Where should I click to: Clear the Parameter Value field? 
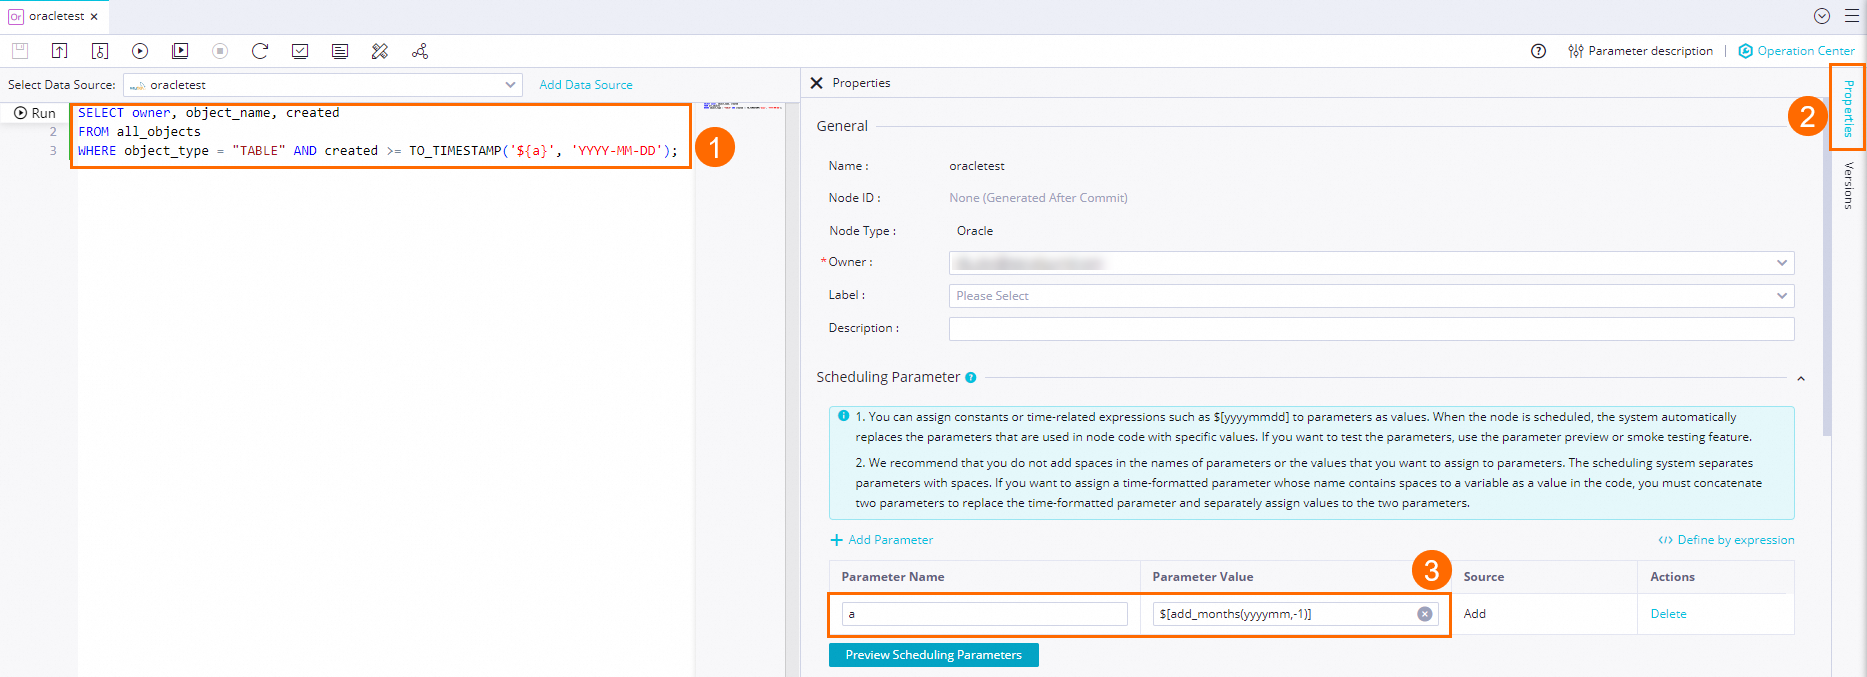(1425, 614)
